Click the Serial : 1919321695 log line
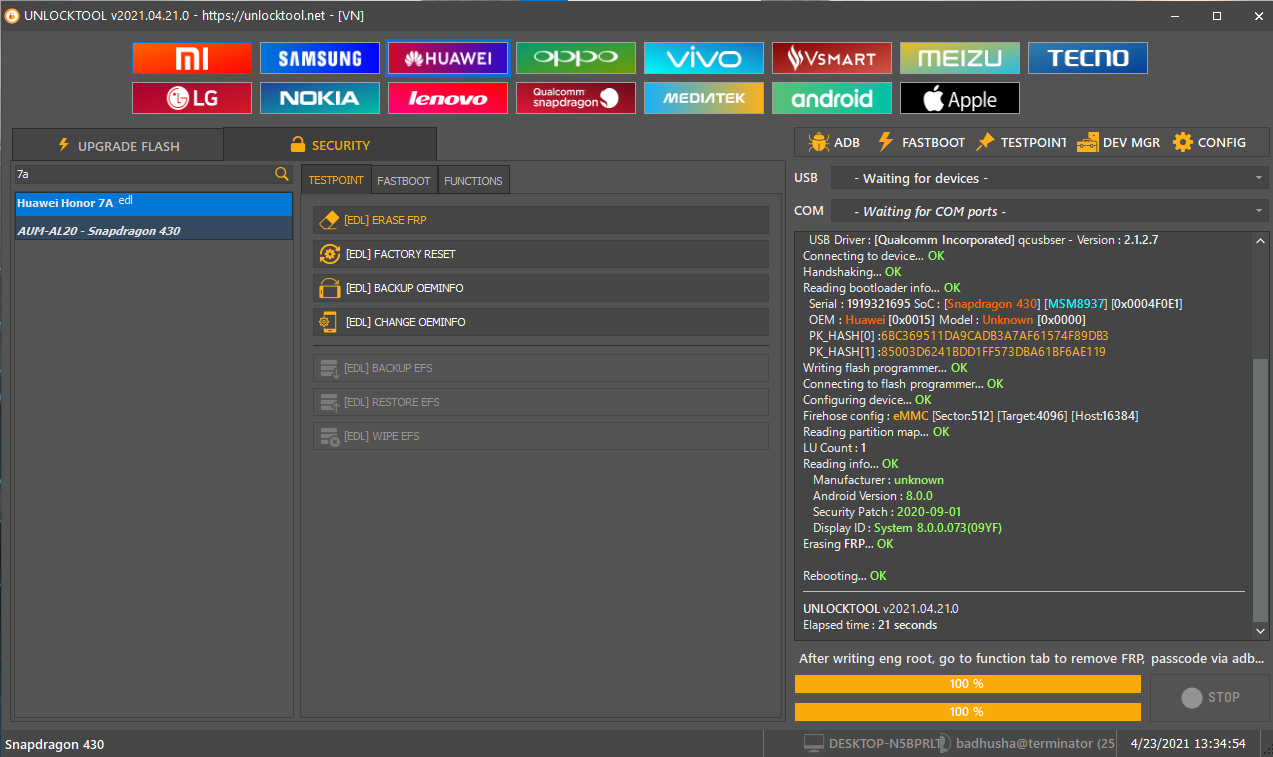 click(x=996, y=304)
